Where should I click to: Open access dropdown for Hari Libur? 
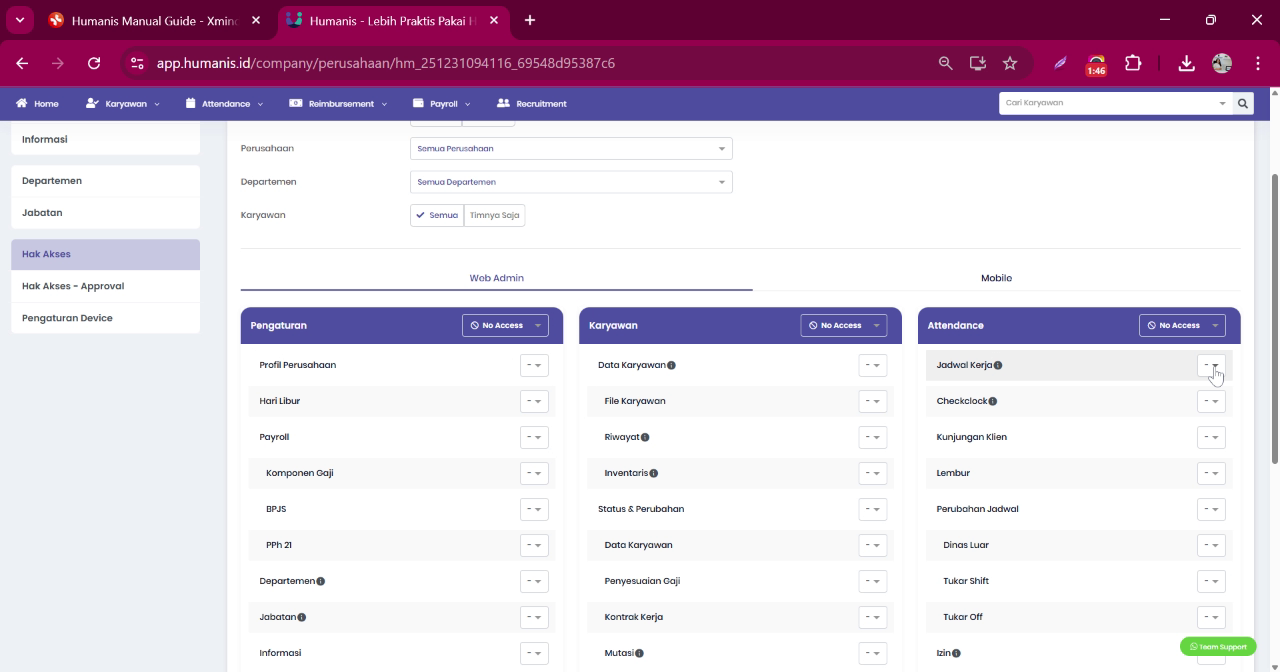click(x=534, y=401)
